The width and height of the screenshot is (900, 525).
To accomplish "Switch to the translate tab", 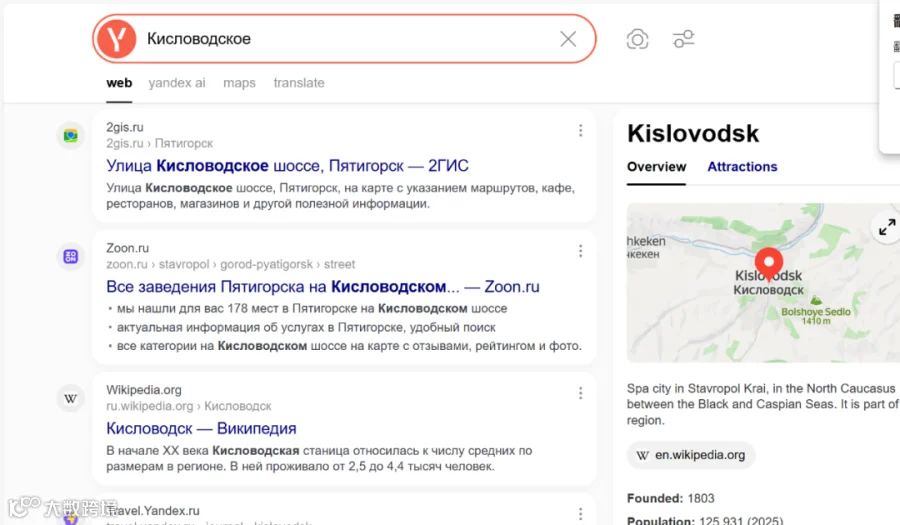I will tap(298, 83).
